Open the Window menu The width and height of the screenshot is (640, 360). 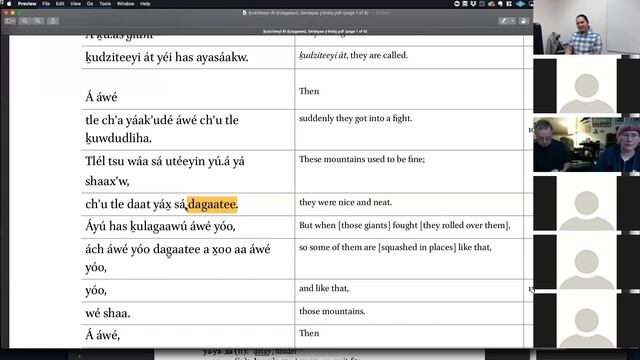[125, 4]
